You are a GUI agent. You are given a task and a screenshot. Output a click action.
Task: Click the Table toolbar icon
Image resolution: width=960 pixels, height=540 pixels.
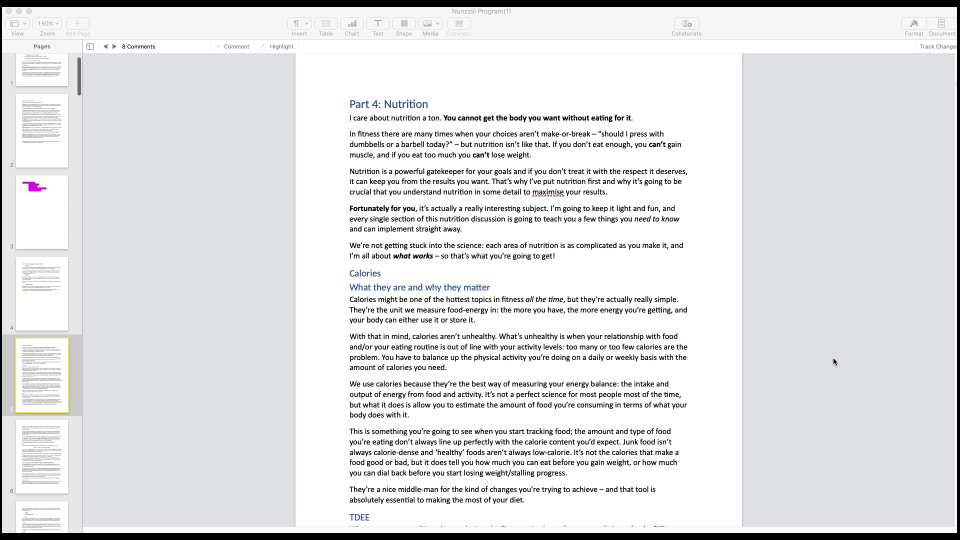(326, 23)
